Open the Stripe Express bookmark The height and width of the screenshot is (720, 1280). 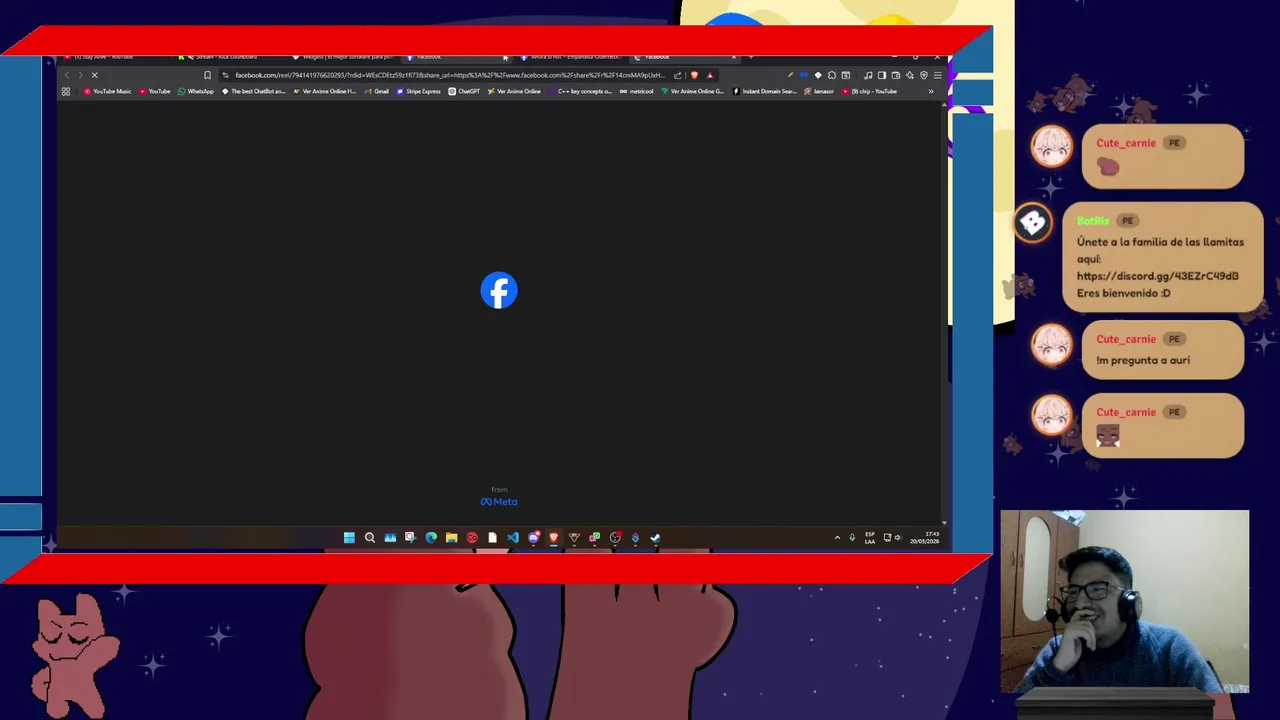pos(419,91)
